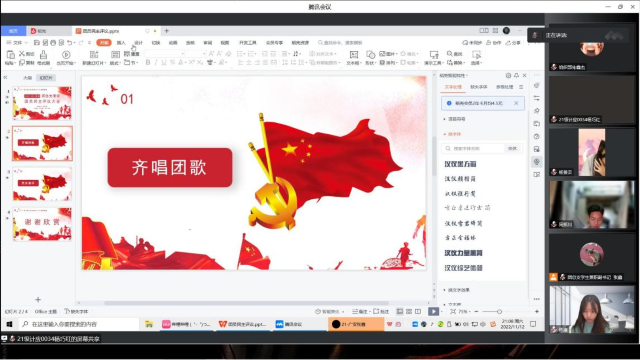The width and height of the screenshot is (640, 360).
Task: Click the Cut scissors icon
Action: coord(22,53)
